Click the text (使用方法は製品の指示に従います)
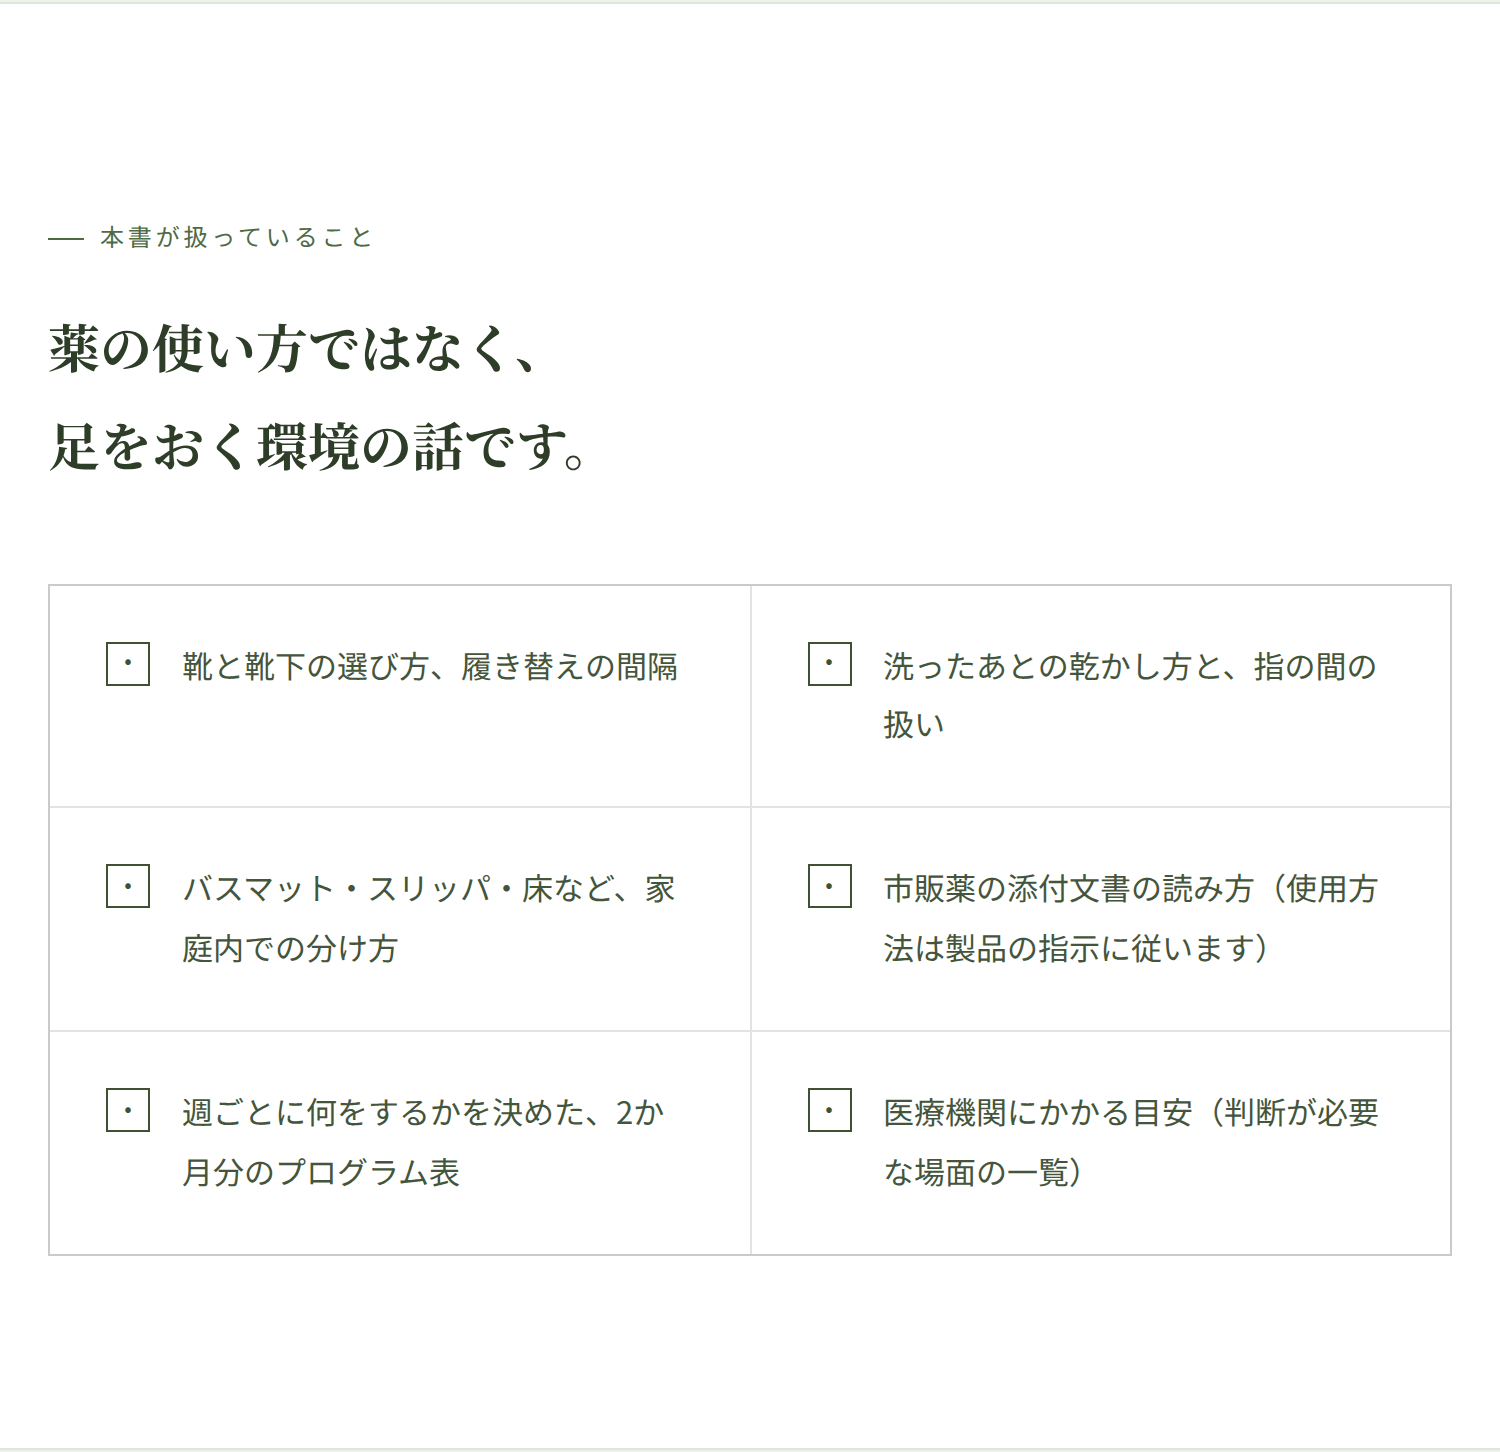 [x=1131, y=919]
